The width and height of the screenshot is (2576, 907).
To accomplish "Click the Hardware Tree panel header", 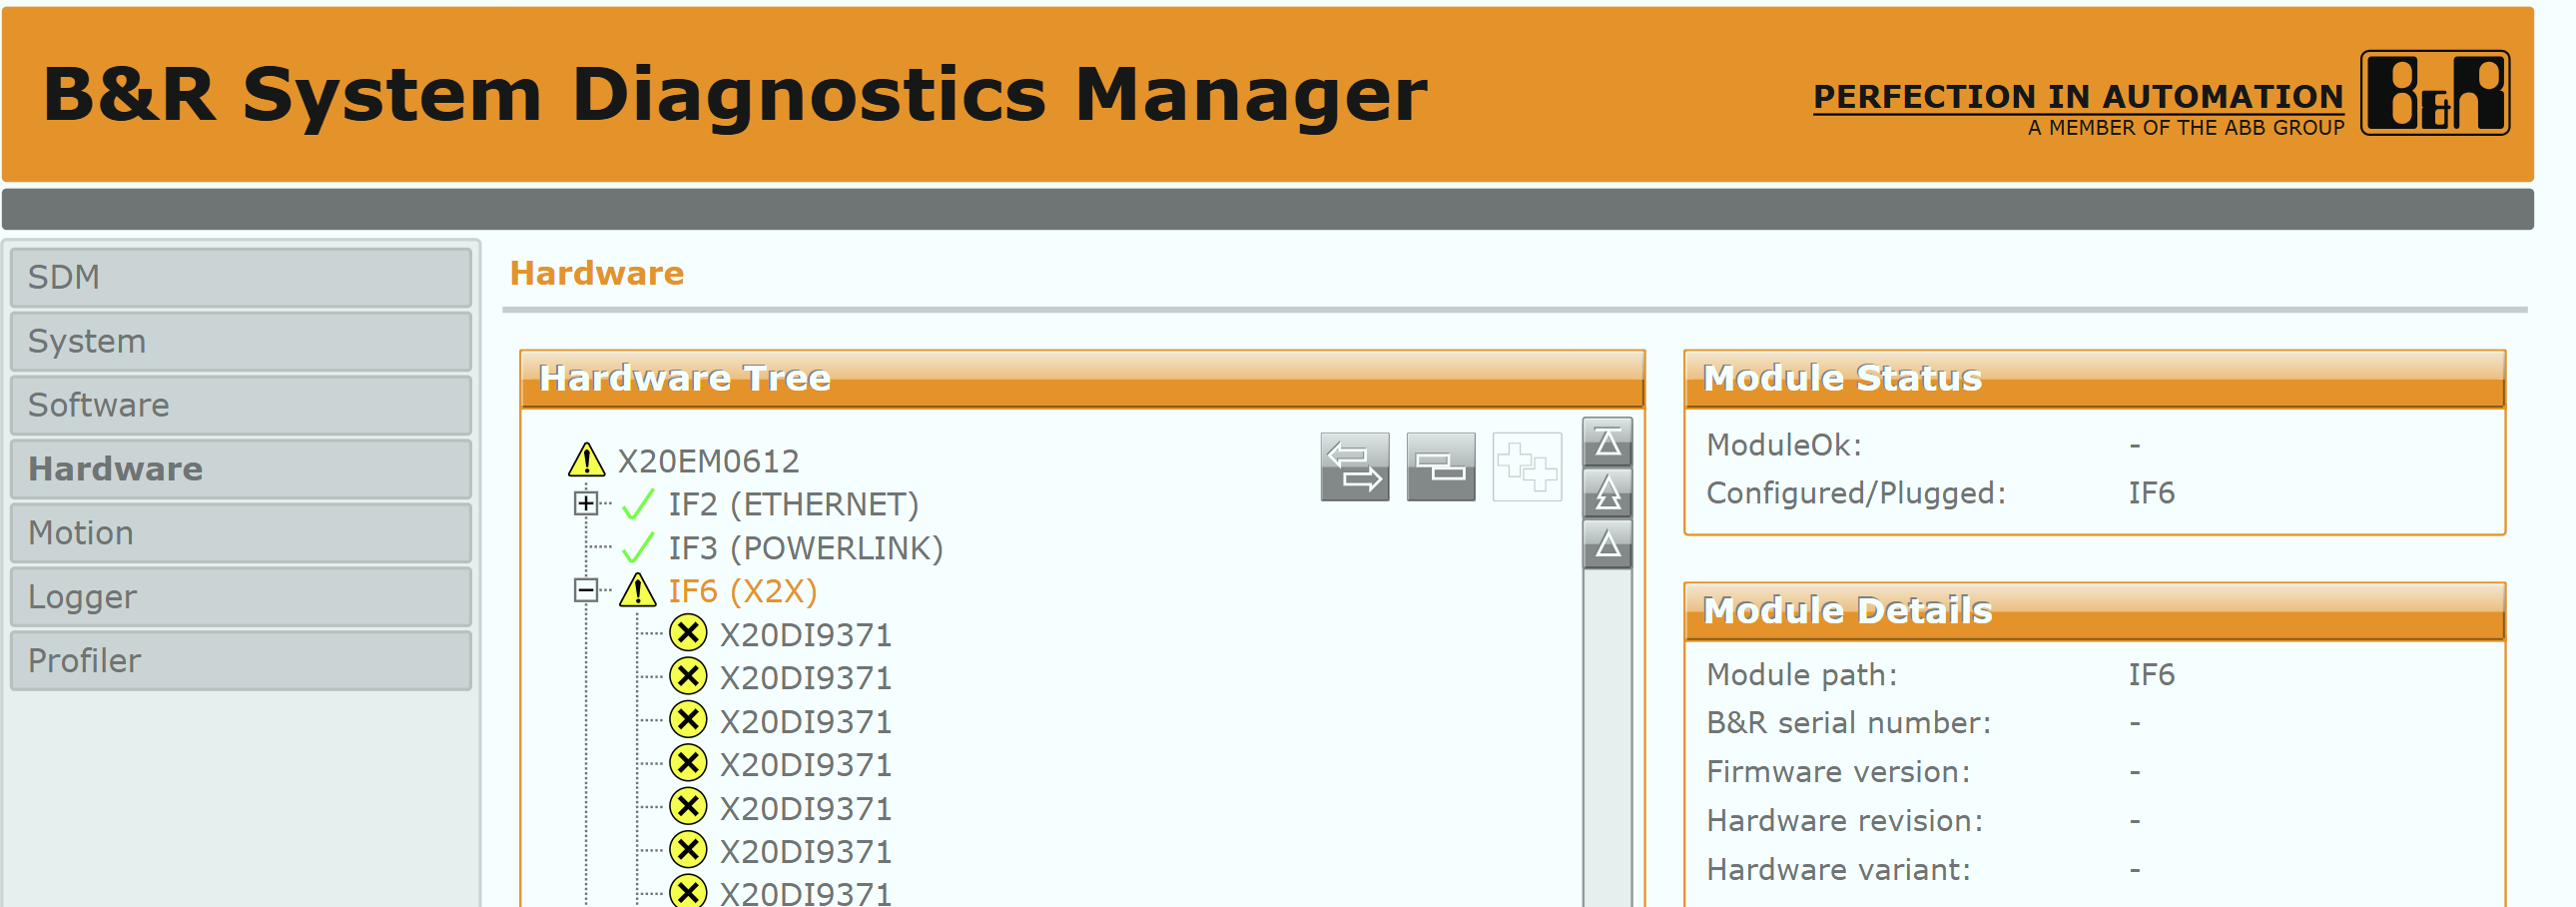I will point(1082,378).
